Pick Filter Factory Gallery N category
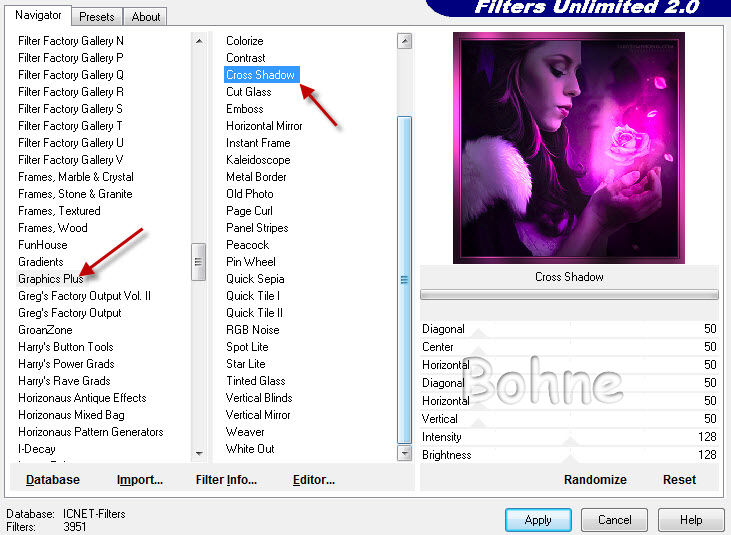The width and height of the screenshot is (731, 535). point(71,41)
